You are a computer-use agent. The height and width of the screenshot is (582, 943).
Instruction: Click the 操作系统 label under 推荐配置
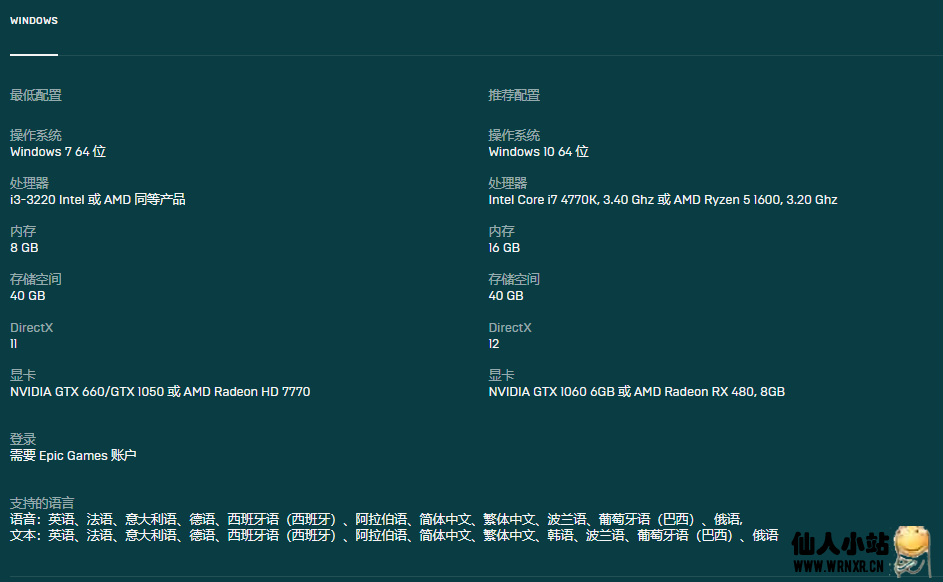tap(514, 135)
